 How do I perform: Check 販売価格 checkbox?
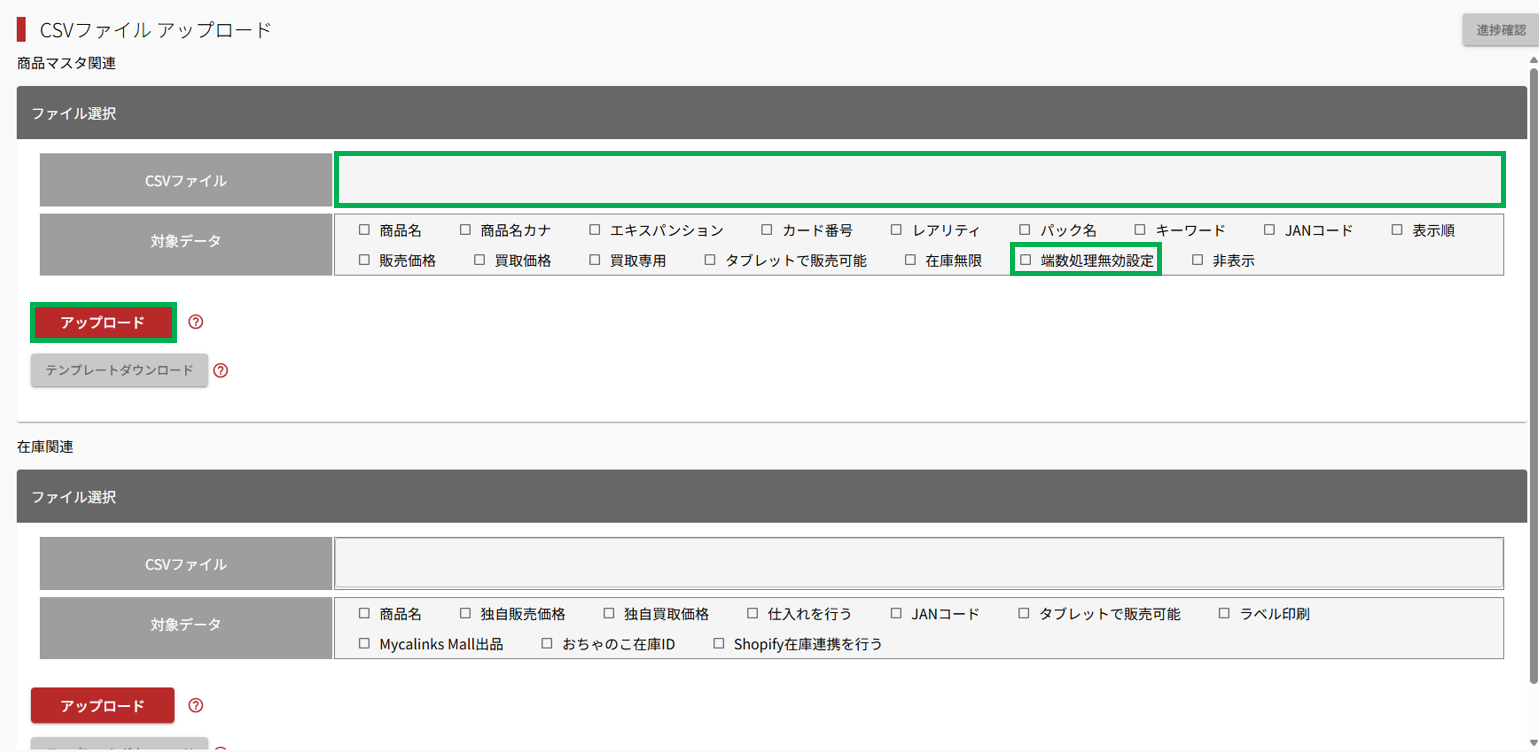point(365,261)
